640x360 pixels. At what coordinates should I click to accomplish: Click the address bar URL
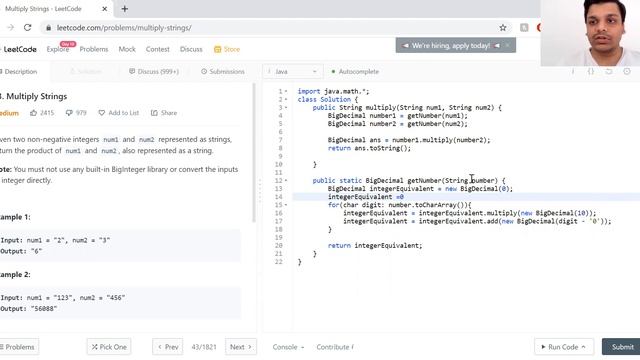(124, 28)
